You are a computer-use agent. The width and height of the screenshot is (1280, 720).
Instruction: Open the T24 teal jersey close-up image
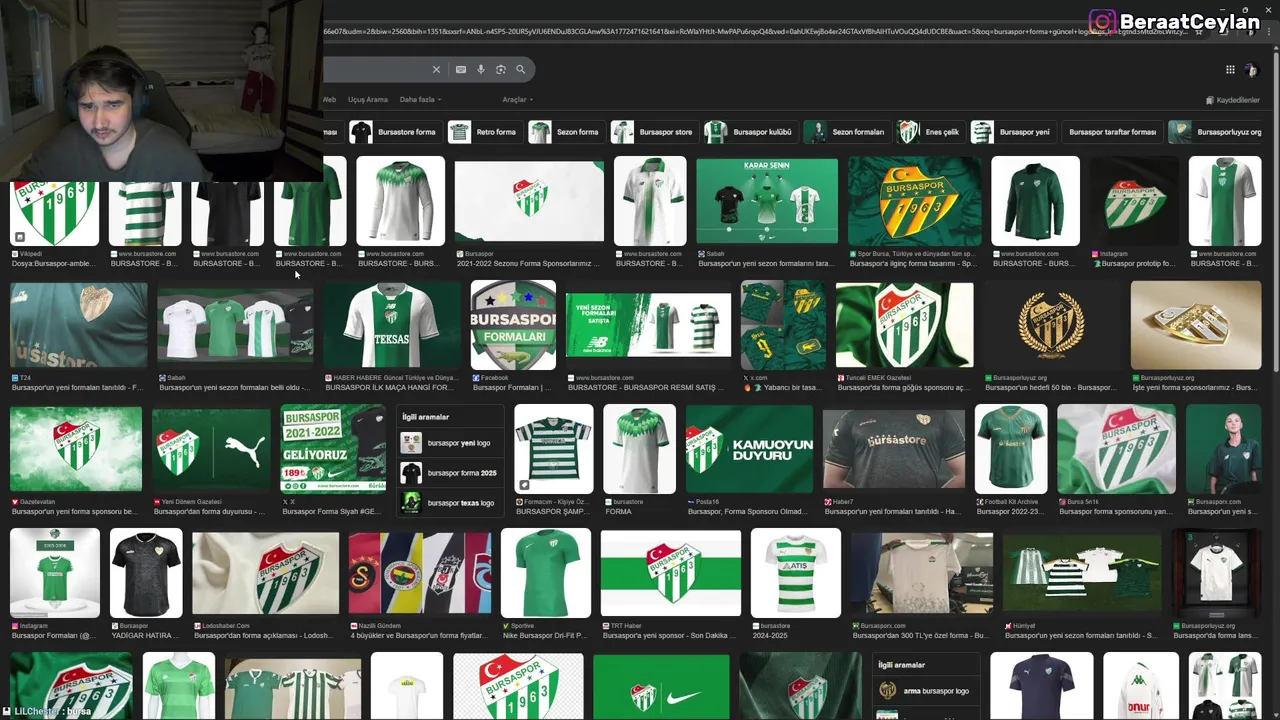[x=78, y=325]
